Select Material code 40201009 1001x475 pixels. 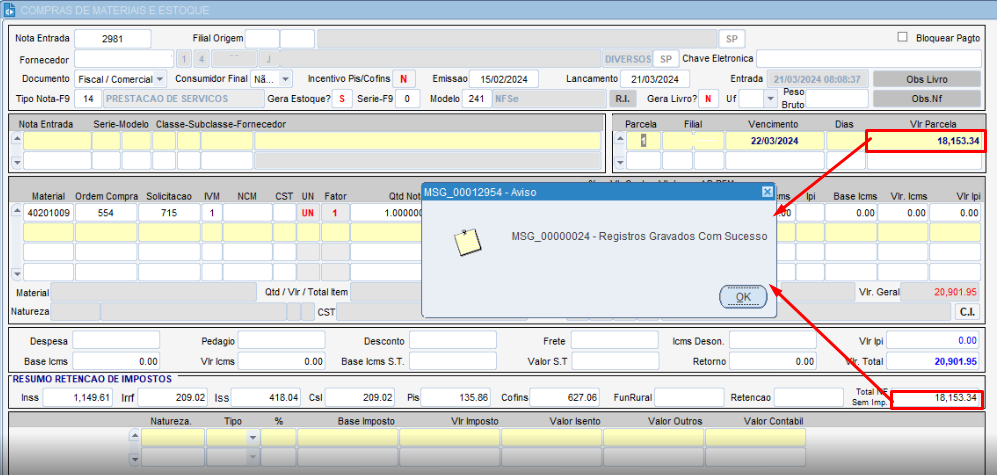point(49,213)
